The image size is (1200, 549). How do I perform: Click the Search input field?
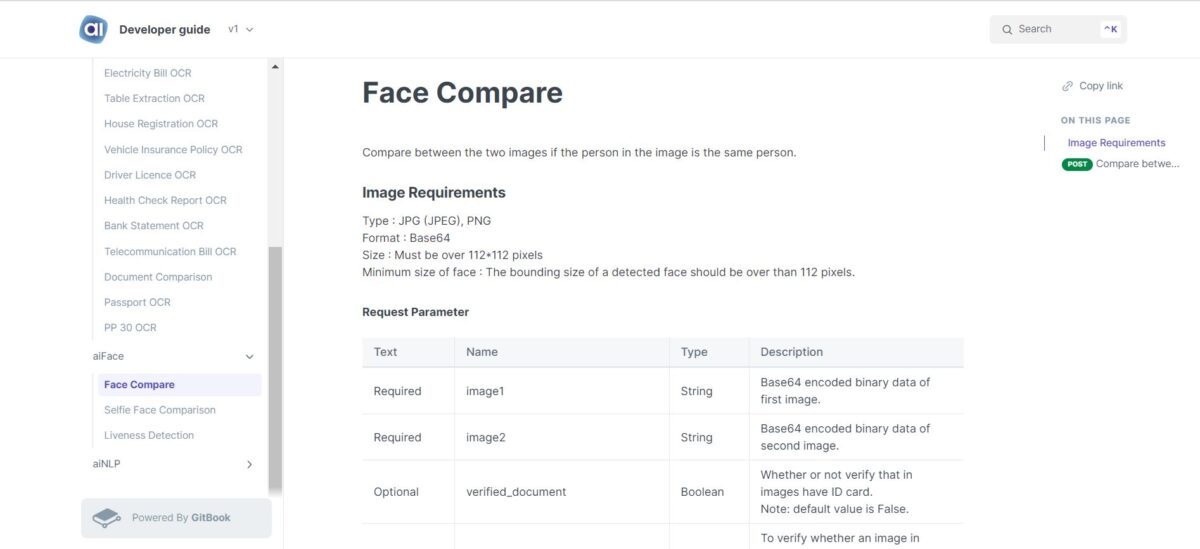1056,29
